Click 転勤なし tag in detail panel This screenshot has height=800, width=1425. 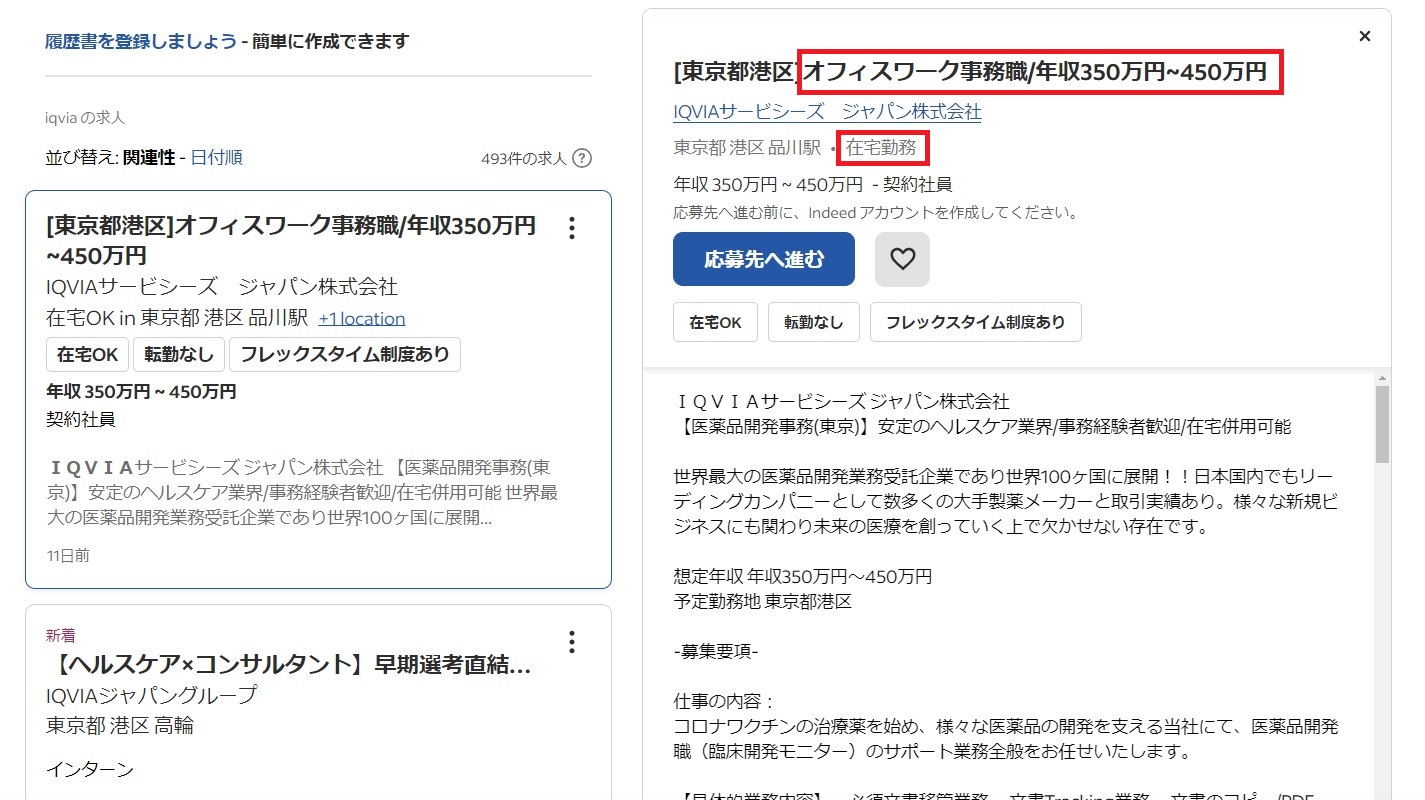(813, 322)
